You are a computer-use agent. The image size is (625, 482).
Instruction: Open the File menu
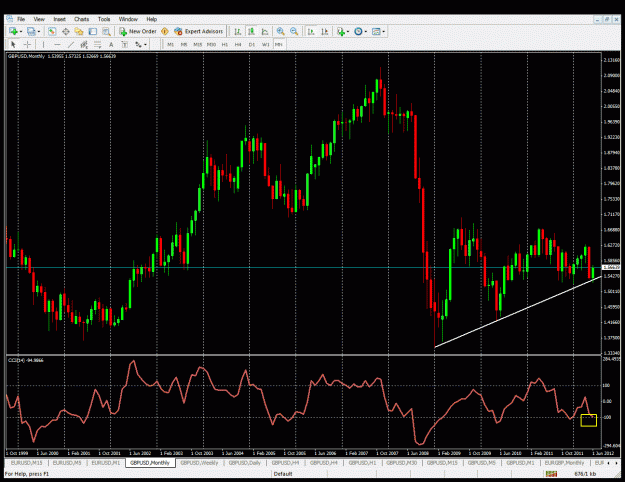pyautogui.click(x=21, y=19)
